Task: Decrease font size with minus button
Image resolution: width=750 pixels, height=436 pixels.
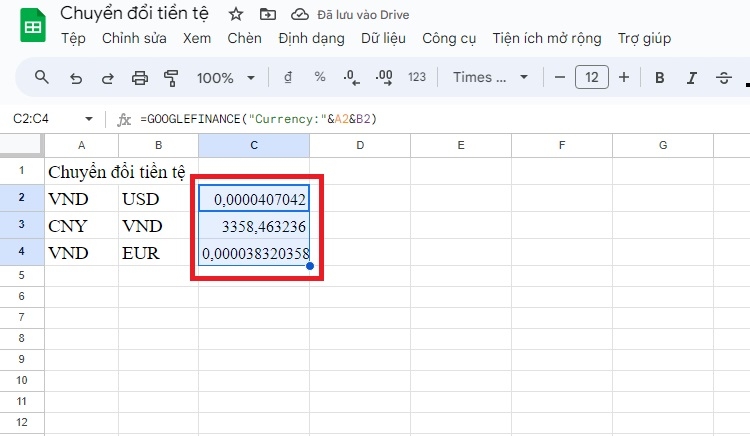Action: (x=560, y=77)
